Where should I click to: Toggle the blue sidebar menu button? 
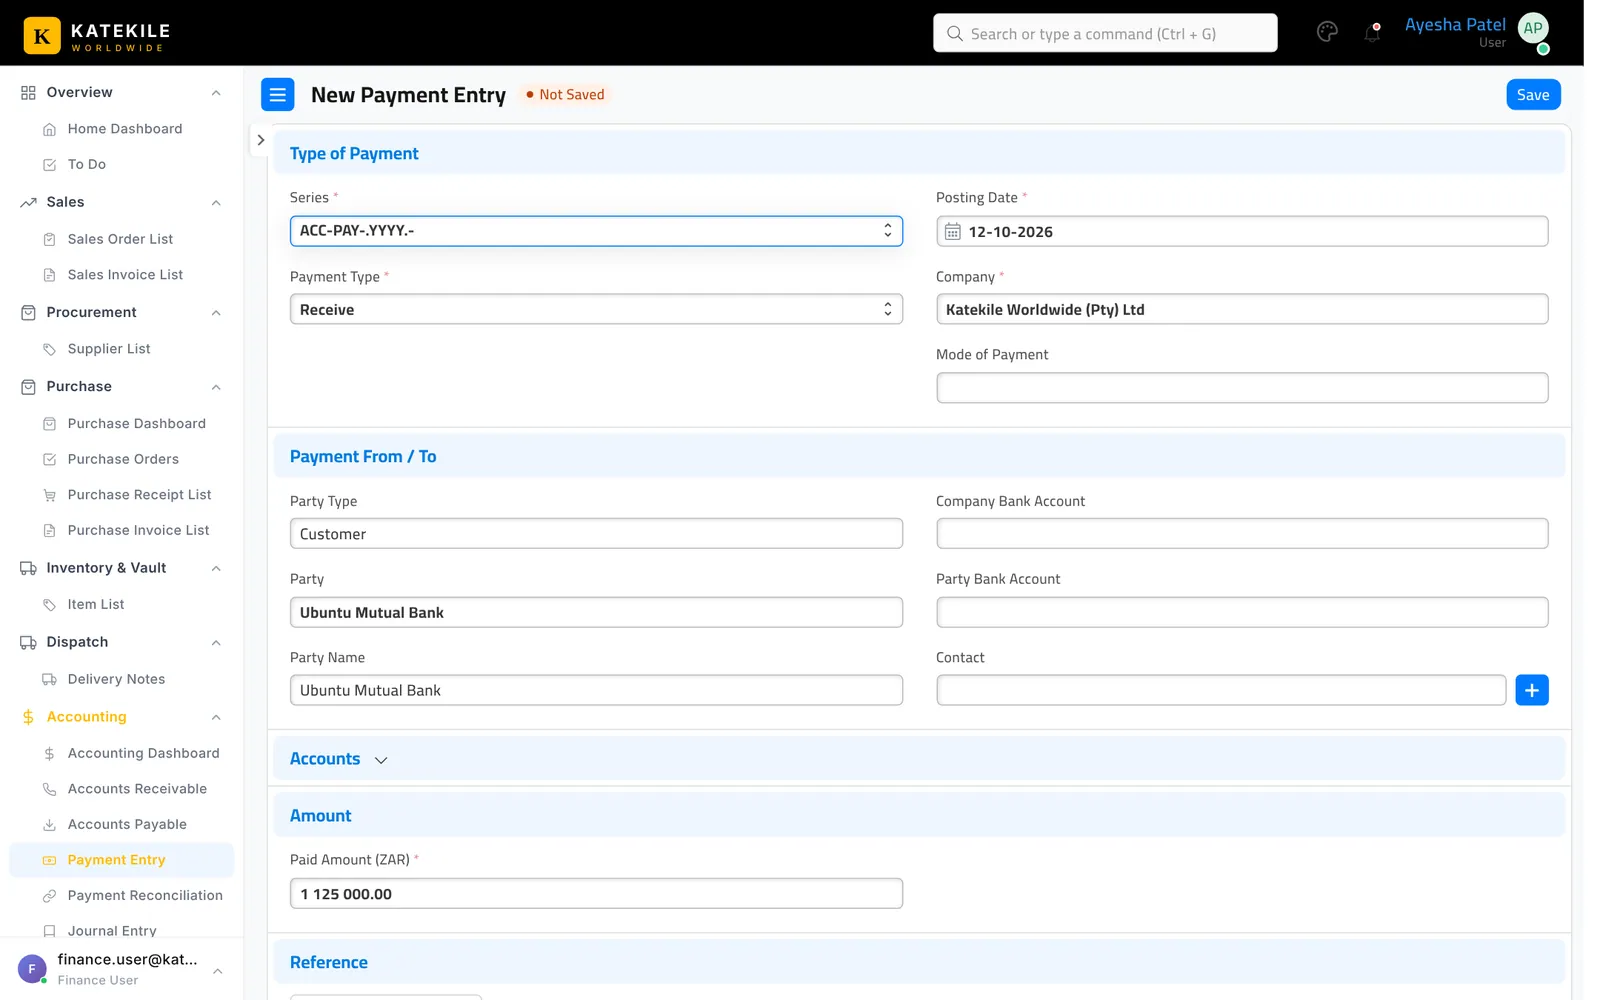pos(278,95)
